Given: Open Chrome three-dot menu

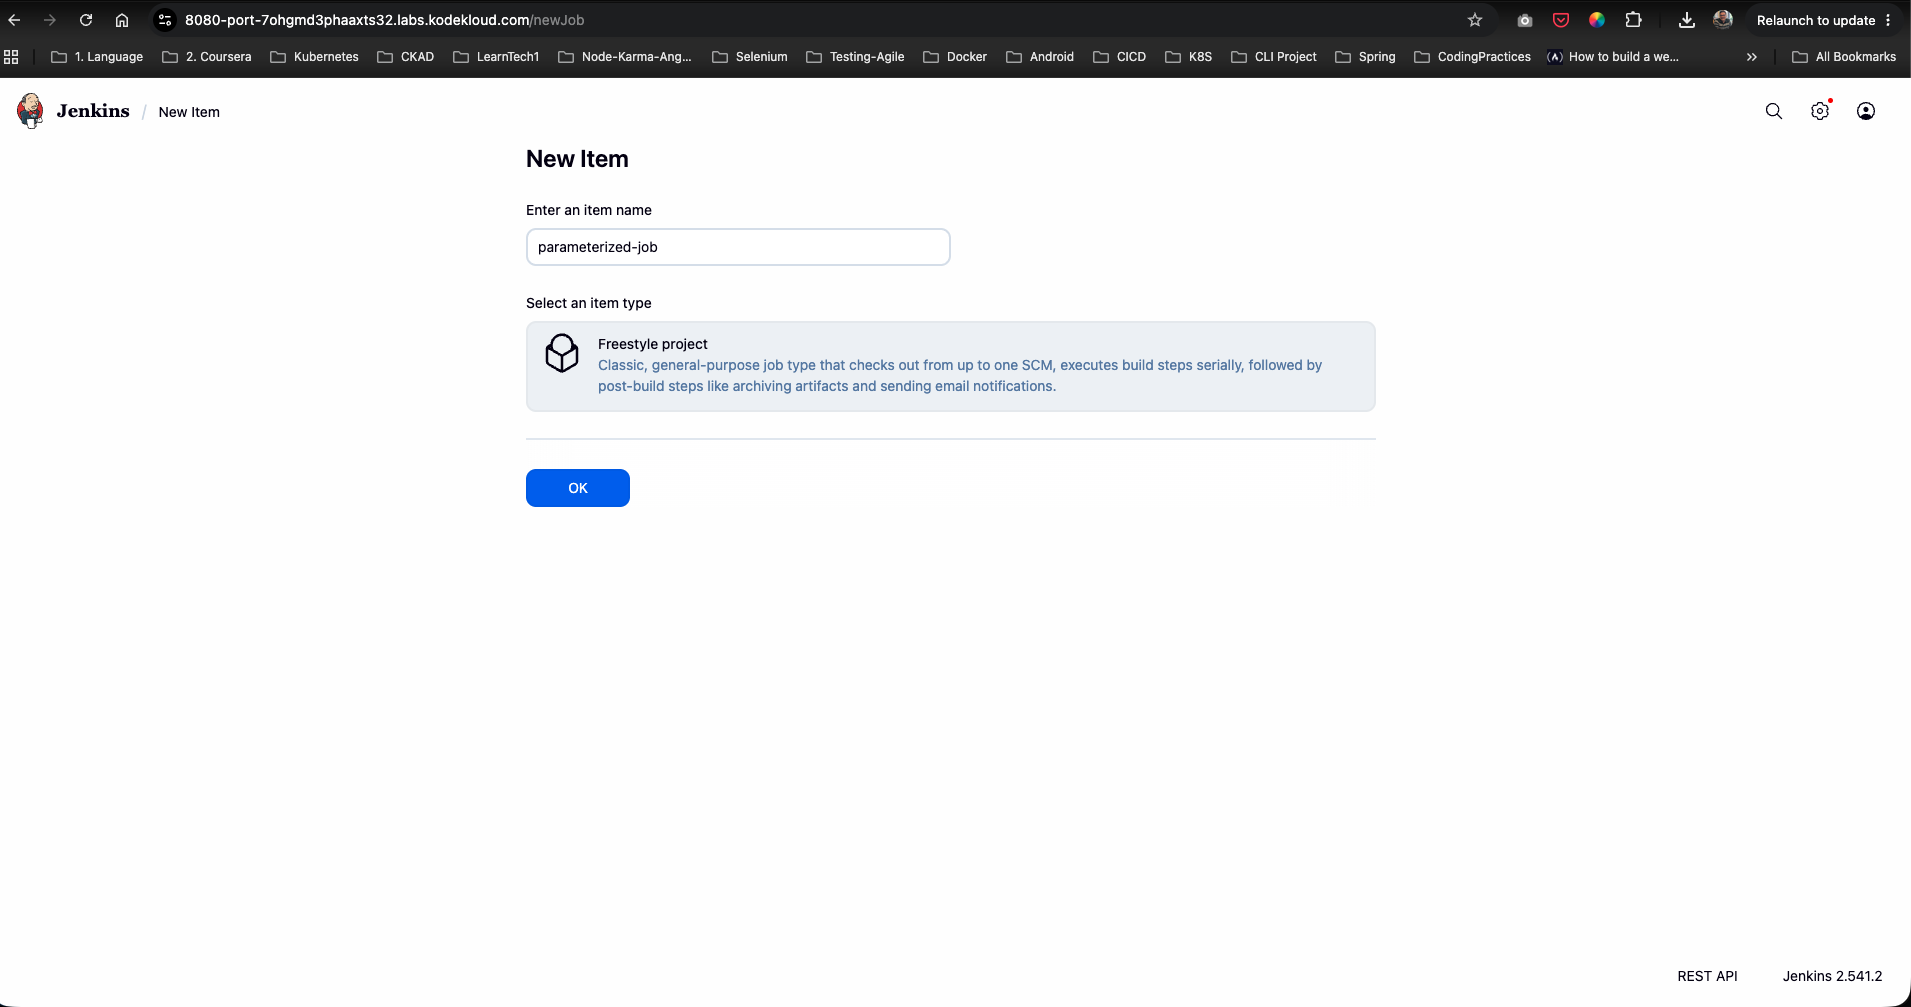Looking at the screenshot, I should coord(1888,20).
